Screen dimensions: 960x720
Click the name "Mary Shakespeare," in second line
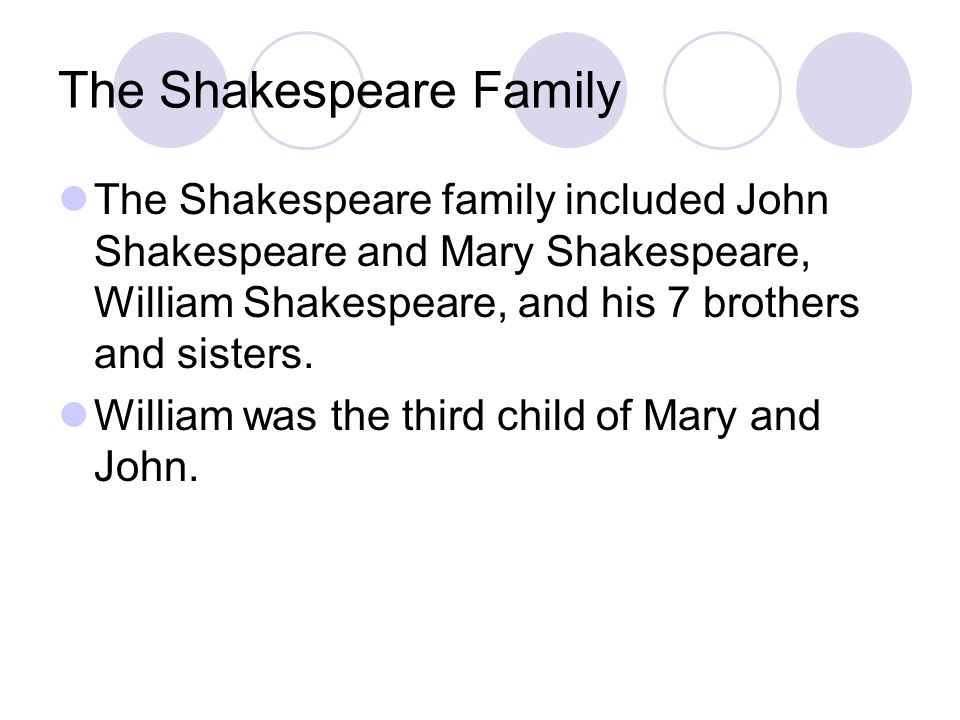(x=625, y=253)
